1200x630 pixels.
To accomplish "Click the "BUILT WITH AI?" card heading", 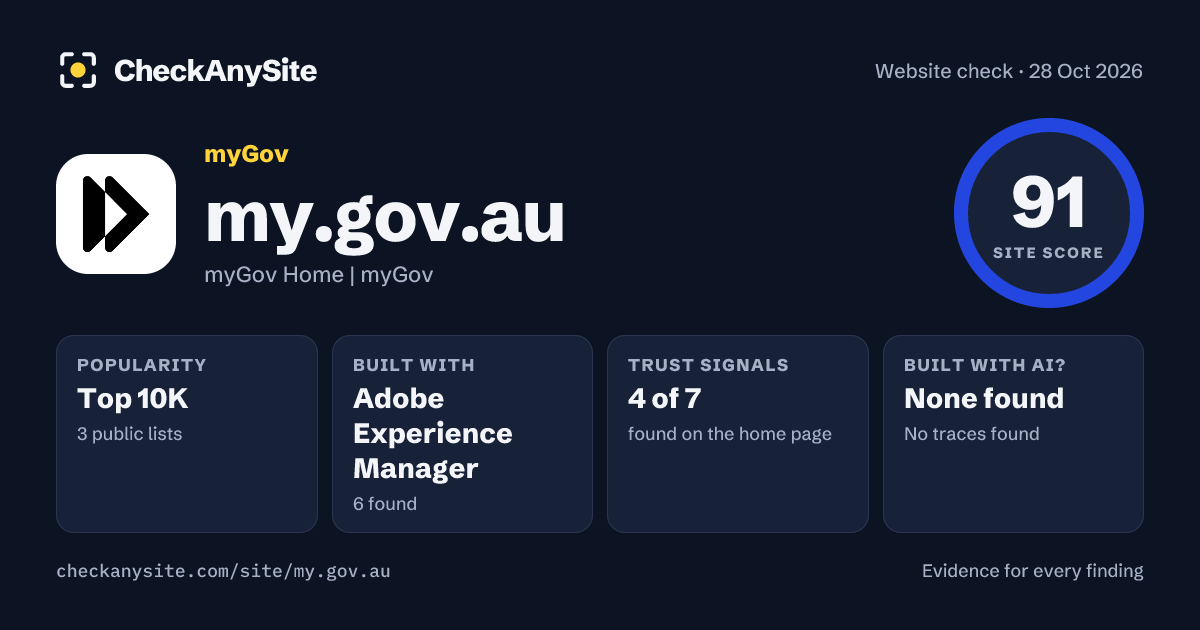I will (985, 365).
